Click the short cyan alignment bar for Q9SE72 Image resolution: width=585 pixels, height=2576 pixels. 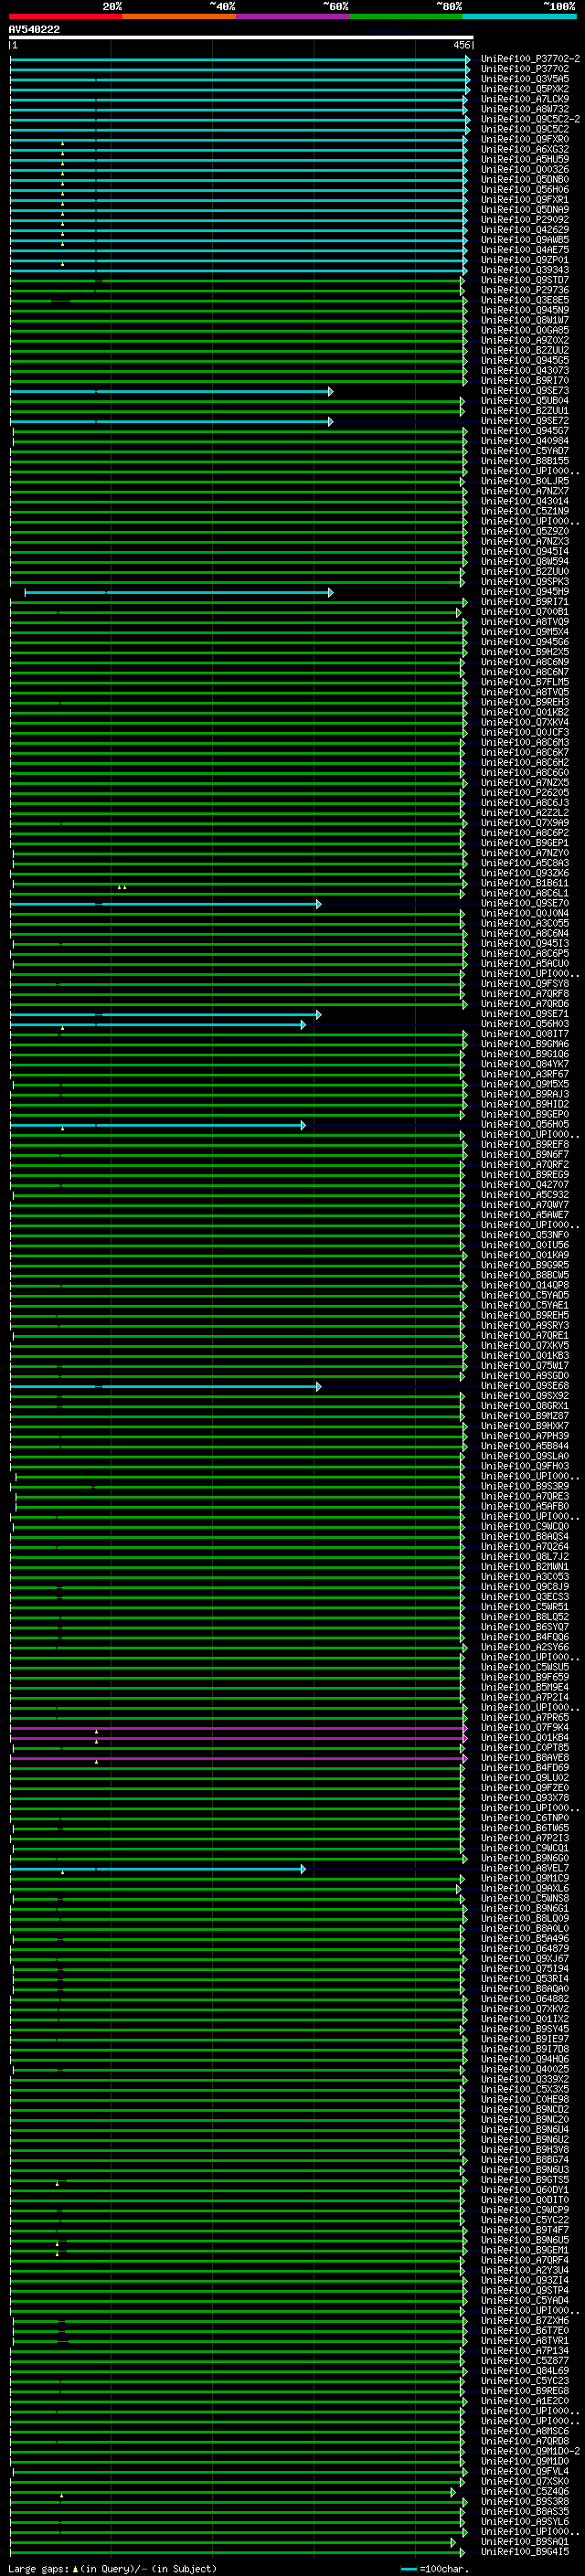point(171,421)
